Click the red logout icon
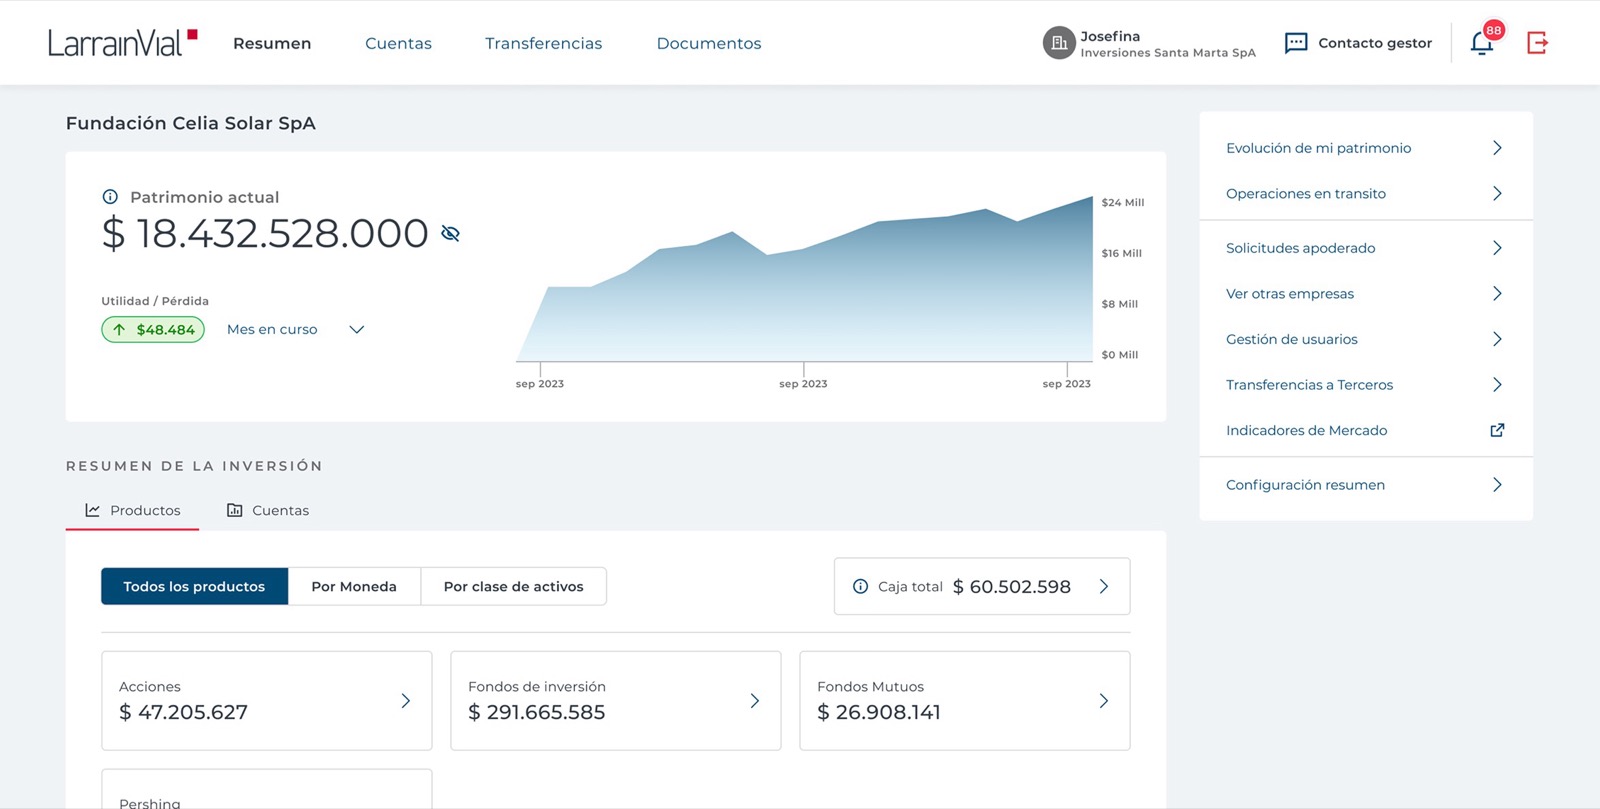This screenshot has width=1600, height=809. pyautogui.click(x=1537, y=43)
